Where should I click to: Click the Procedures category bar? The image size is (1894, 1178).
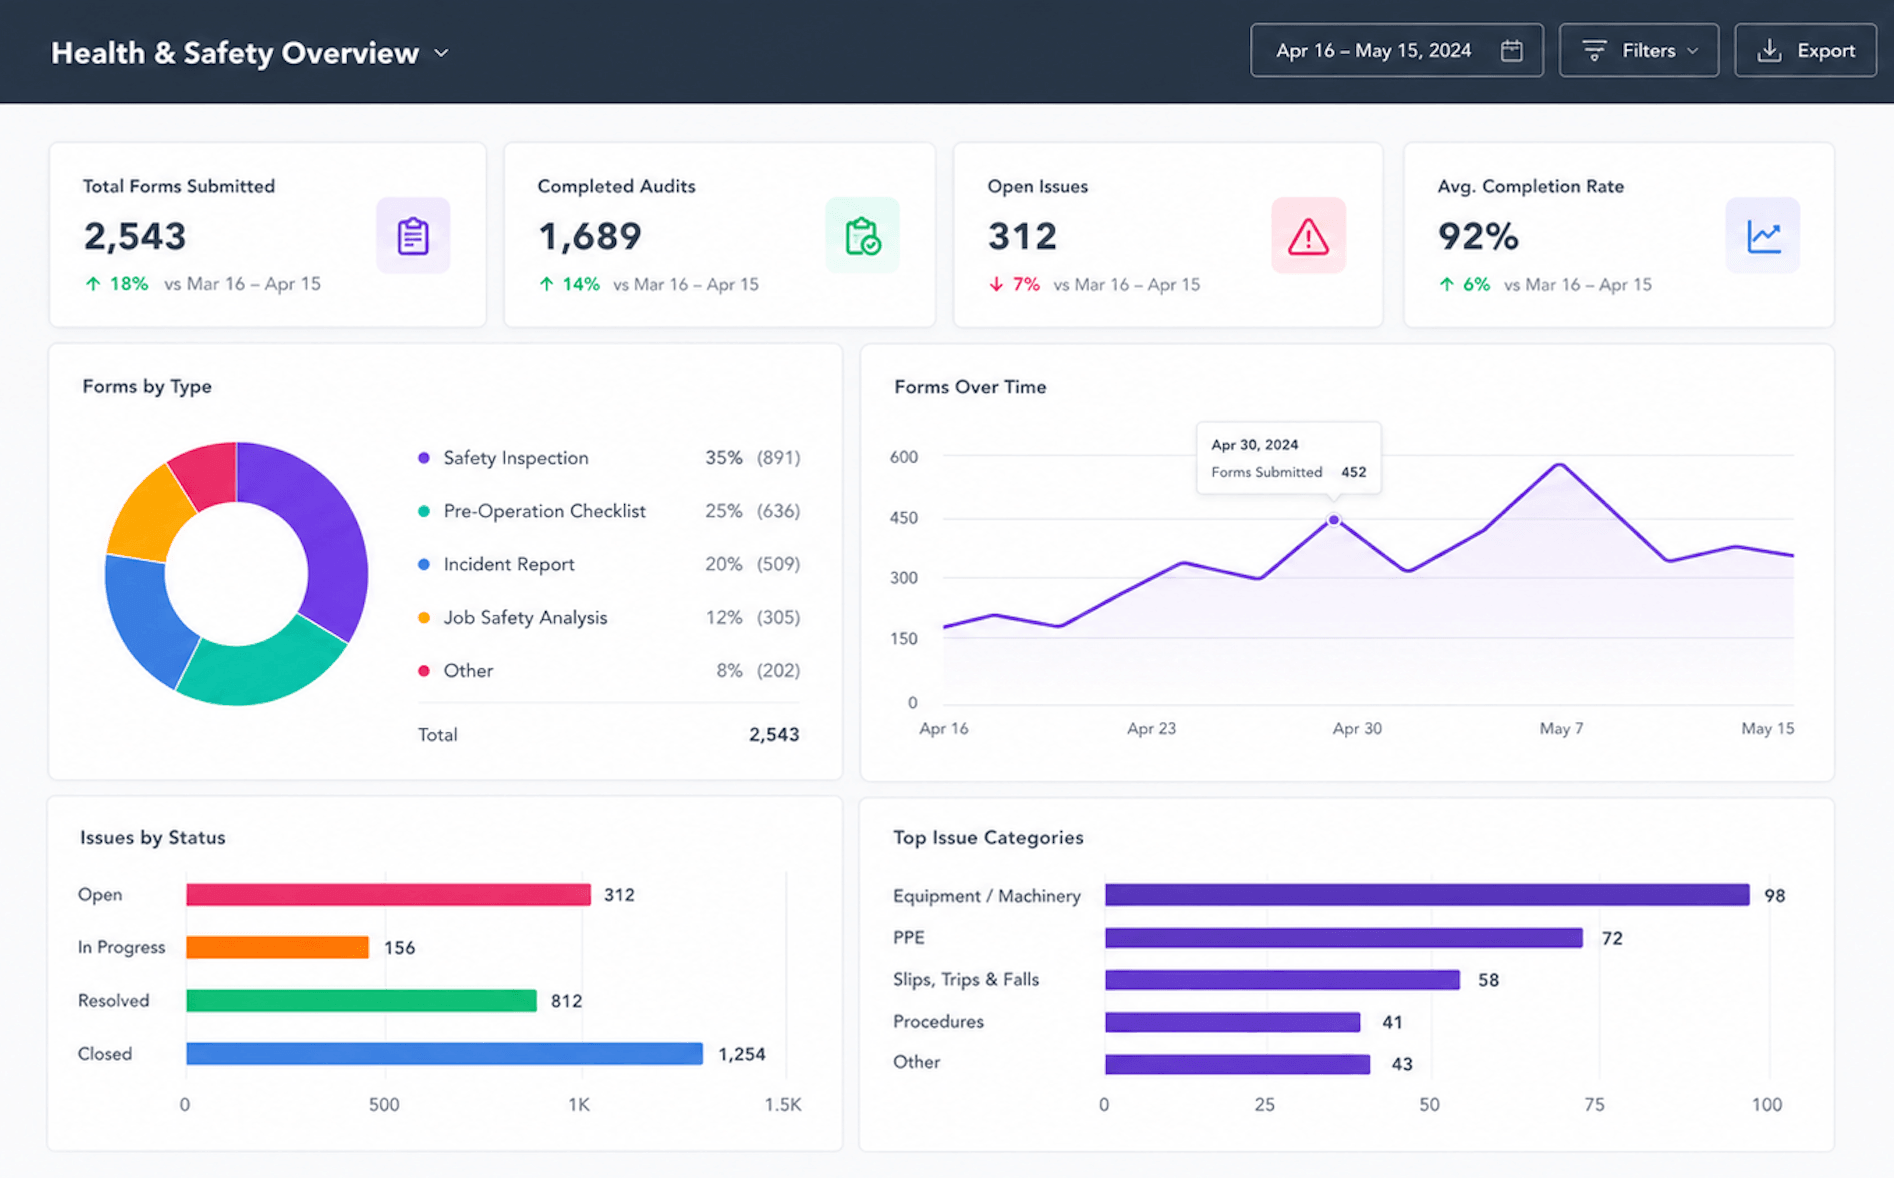(x=1232, y=1022)
